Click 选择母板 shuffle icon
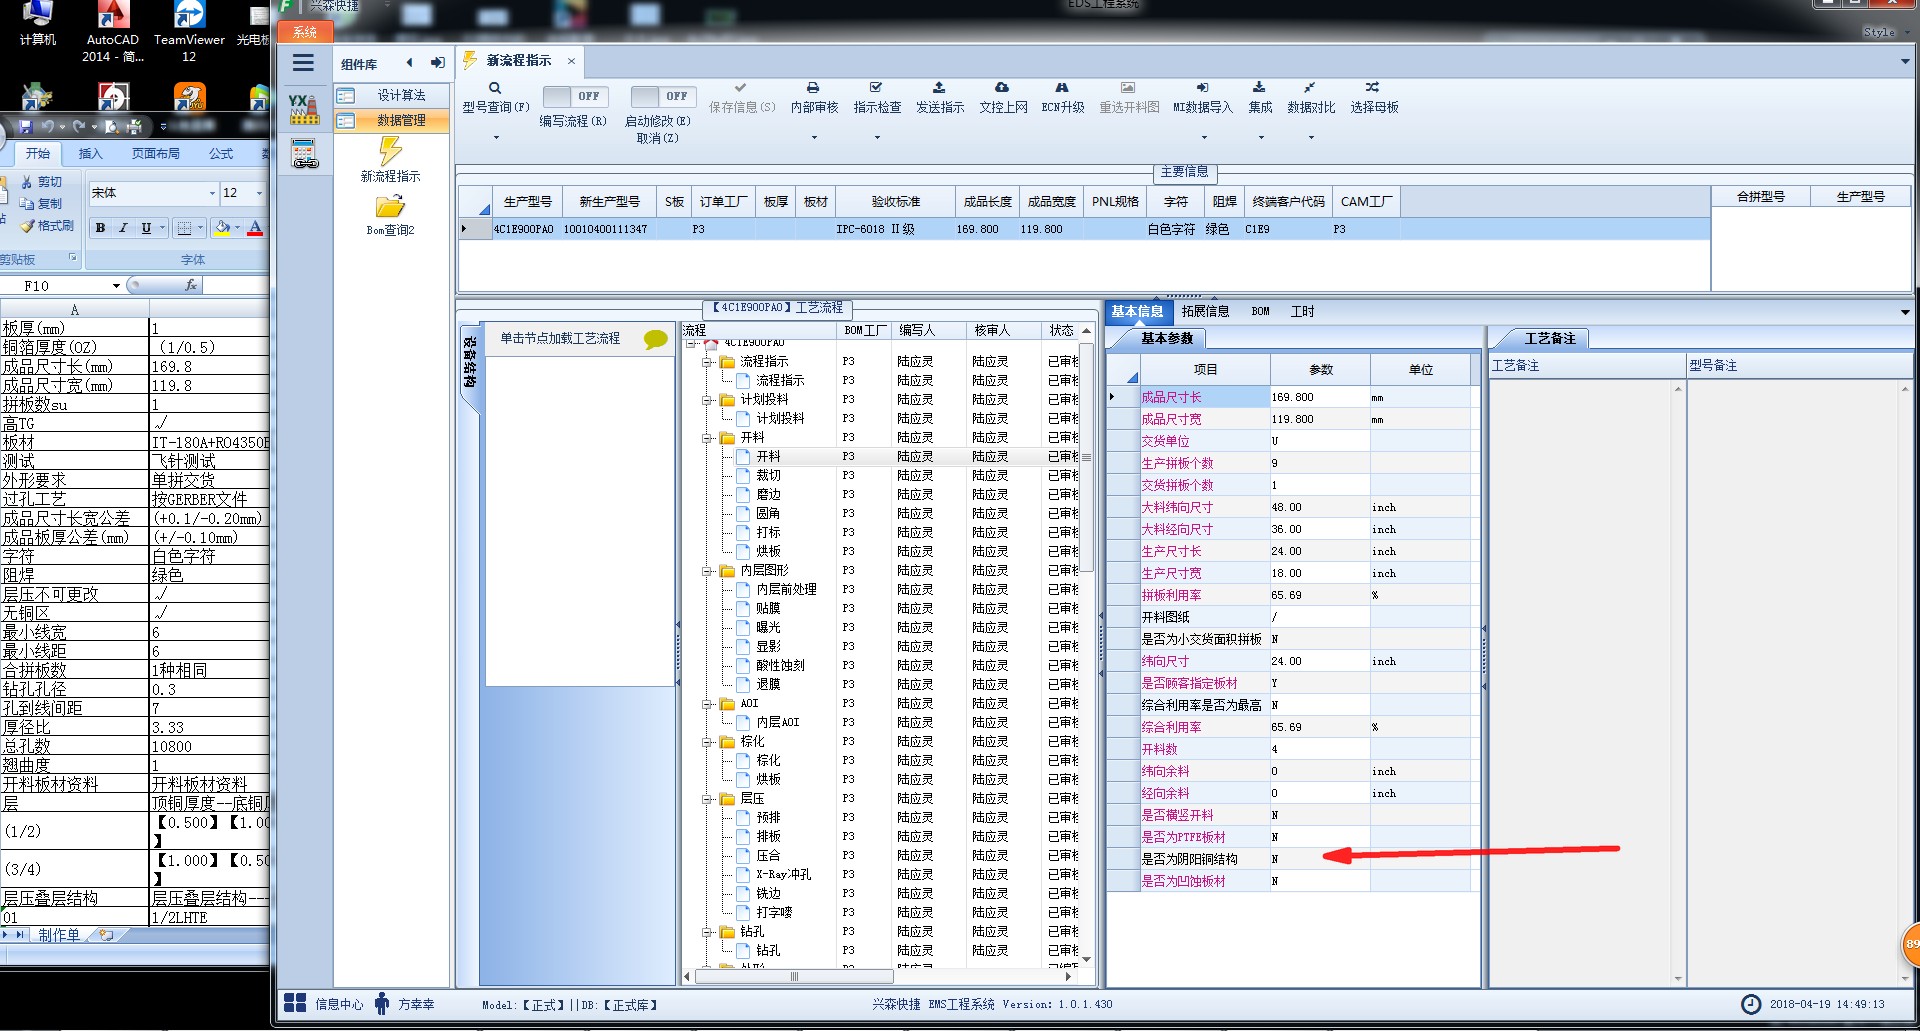 coord(1373,88)
